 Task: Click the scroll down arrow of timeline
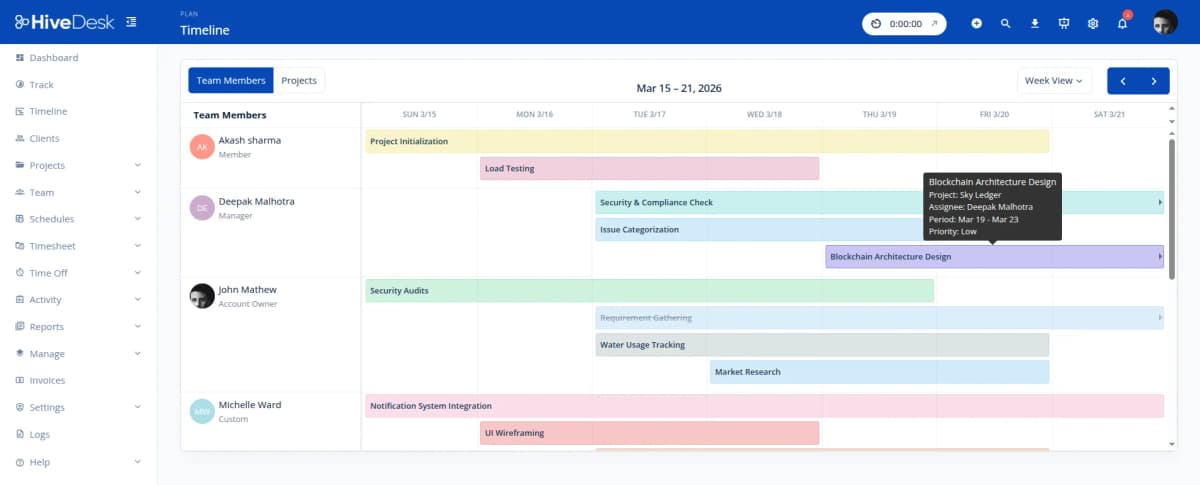pos(1172,443)
